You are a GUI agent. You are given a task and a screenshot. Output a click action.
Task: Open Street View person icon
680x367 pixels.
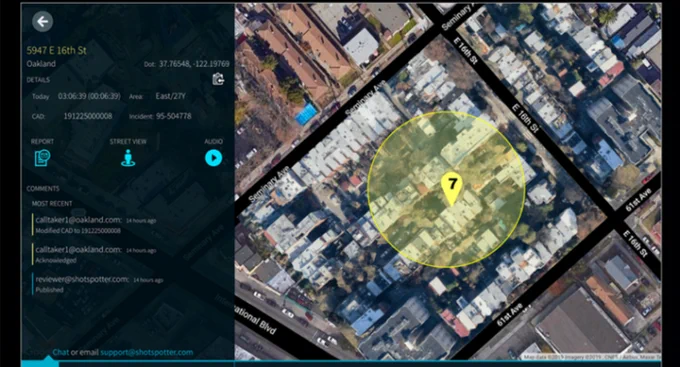coord(128,158)
